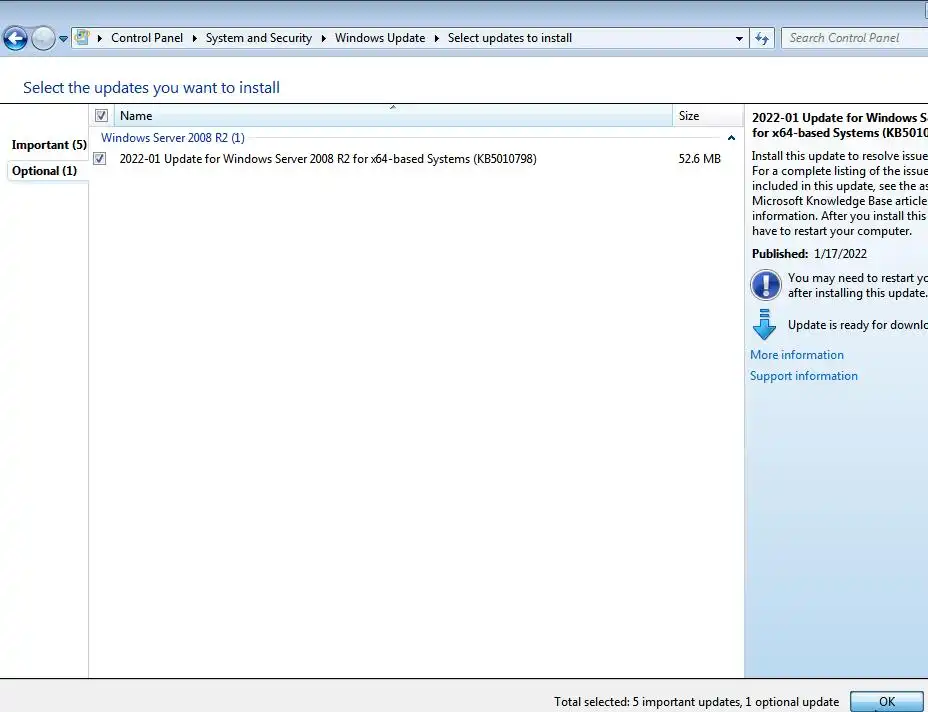Open the Control Panel breadcrumb
This screenshot has width=928, height=712.
[x=147, y=38]
